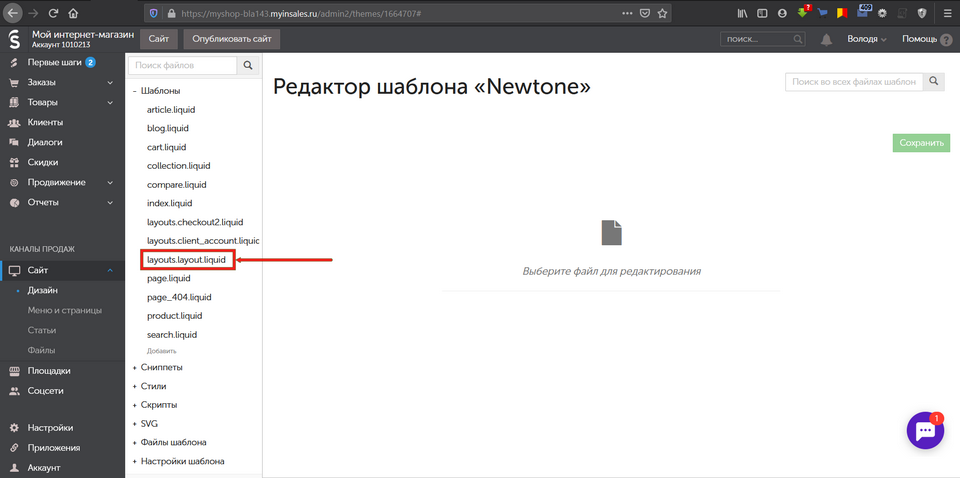Image resolution: width=960 pixels, height=478 pixels.
Task: Expand the Стили folder
Action: (153, 386)
